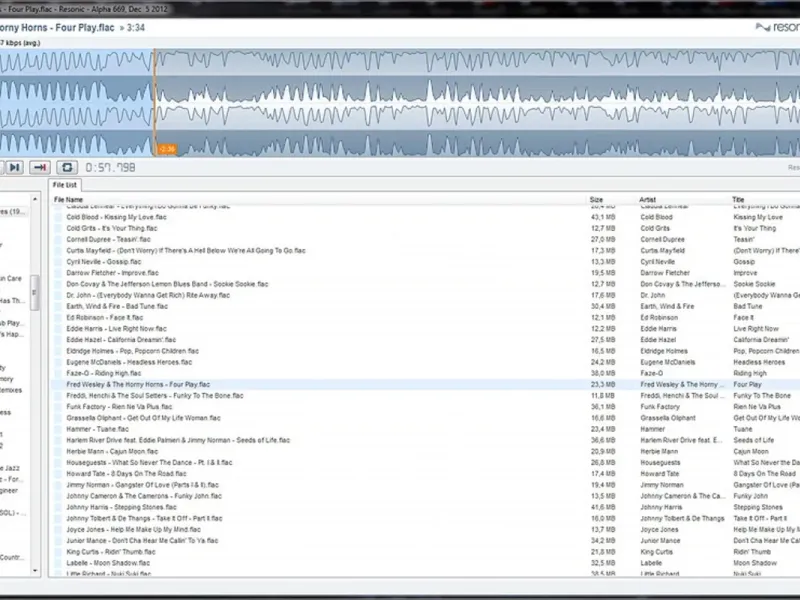Click file icon beside Faze-O - Riding High
Image resolution: width=800 pixels, height=600 pixels.
click(x=58, y=373)
